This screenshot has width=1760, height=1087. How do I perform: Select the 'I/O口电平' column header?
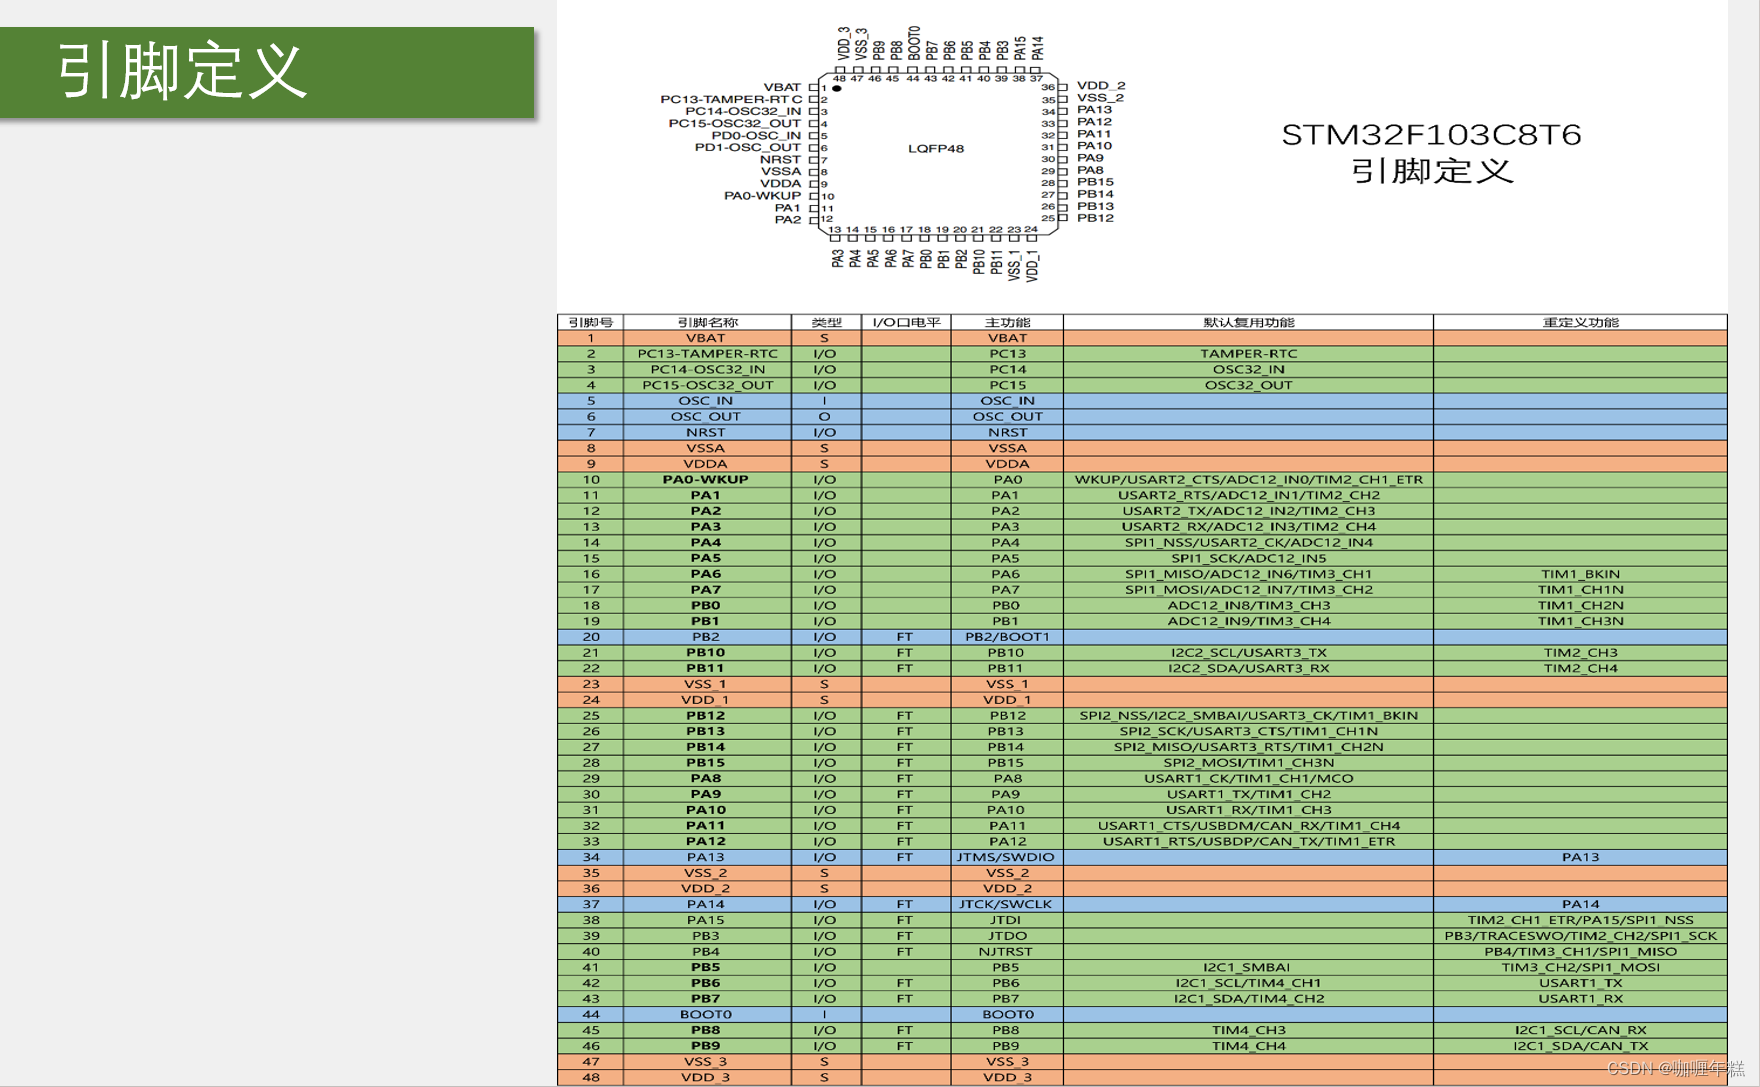(906, 322)
